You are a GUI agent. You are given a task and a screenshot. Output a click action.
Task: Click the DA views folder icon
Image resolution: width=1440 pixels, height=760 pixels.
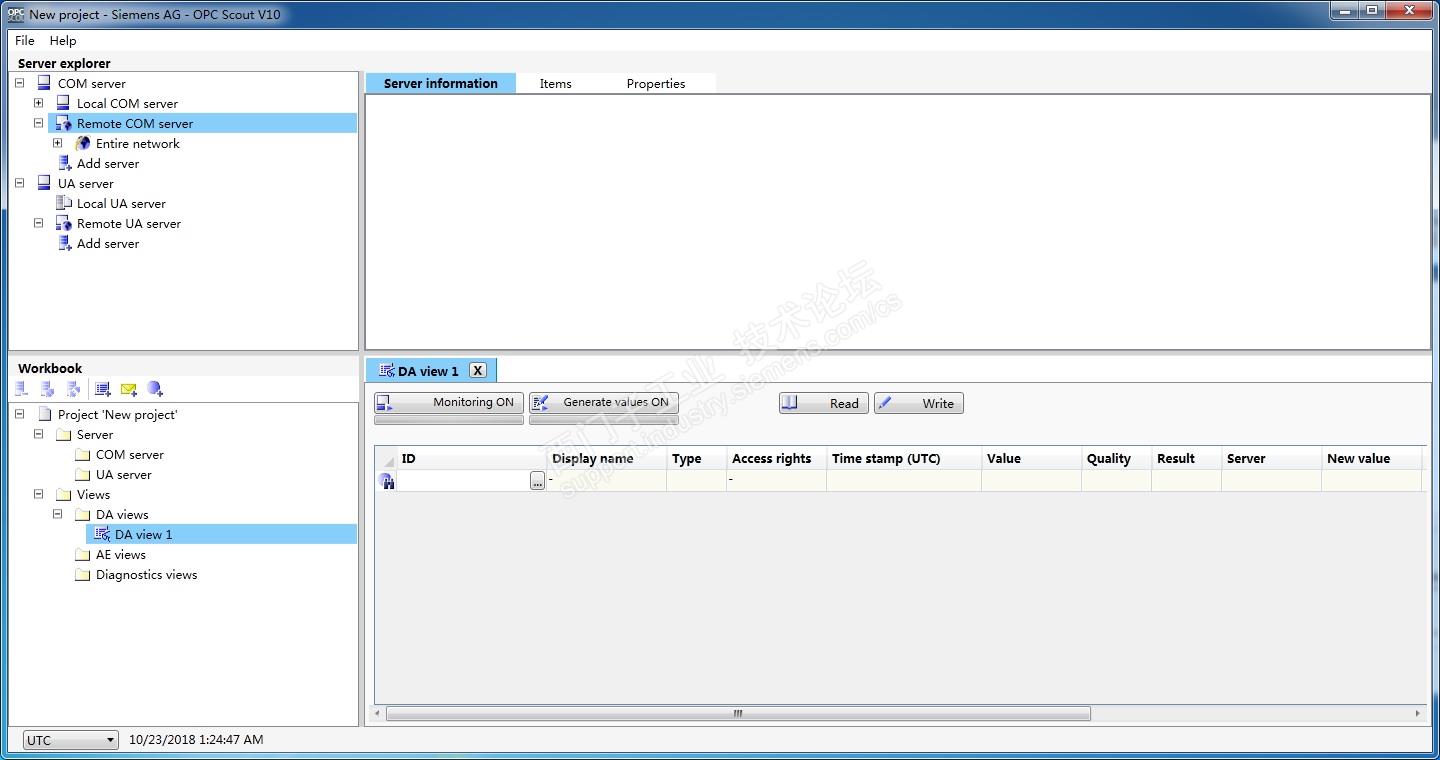tap(82, 514)
